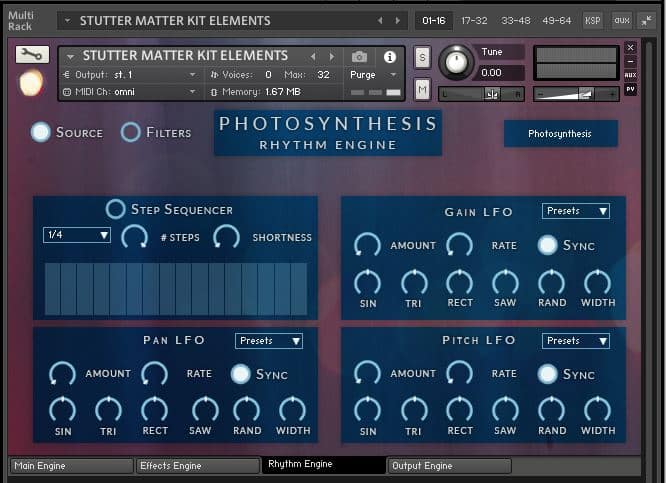This screenshot has height=483, width=666.
Task: Click the minimize rack view icon
Action: (646, 20)
